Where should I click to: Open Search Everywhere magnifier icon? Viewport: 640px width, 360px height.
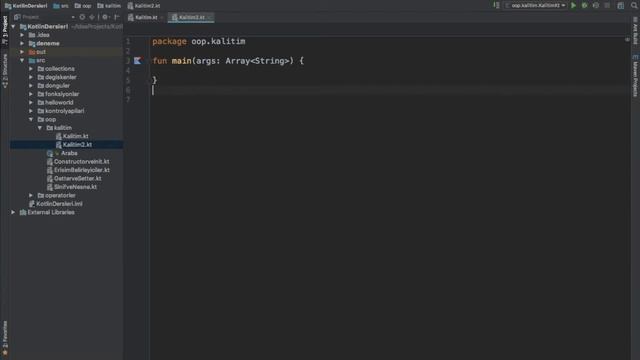point(634,6)
